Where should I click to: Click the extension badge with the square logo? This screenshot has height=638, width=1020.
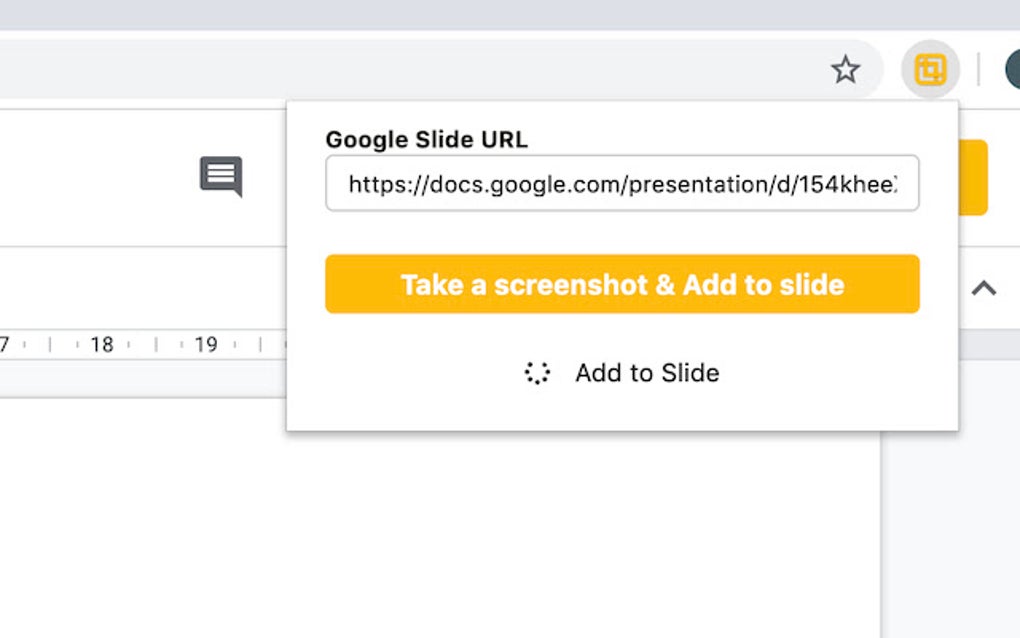pyautogui.click(x=930, y=70)
